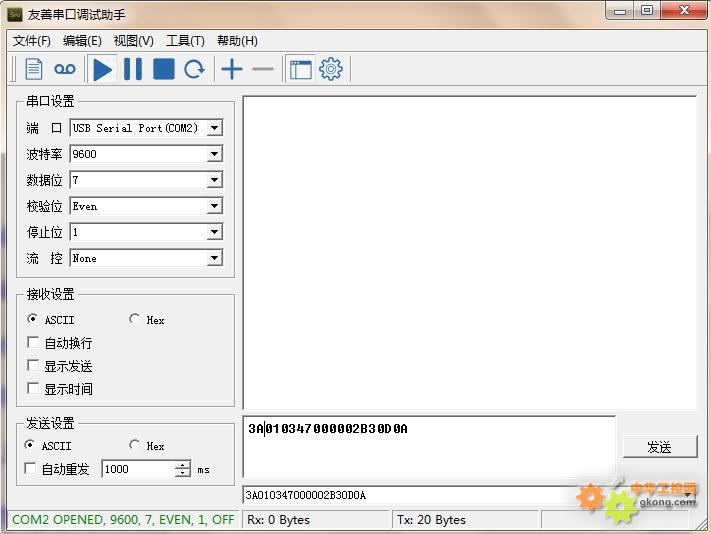
Task: Enable the 自动重发 auto resend checkbox
Action: pyautogui.click(x=30, y=469)
